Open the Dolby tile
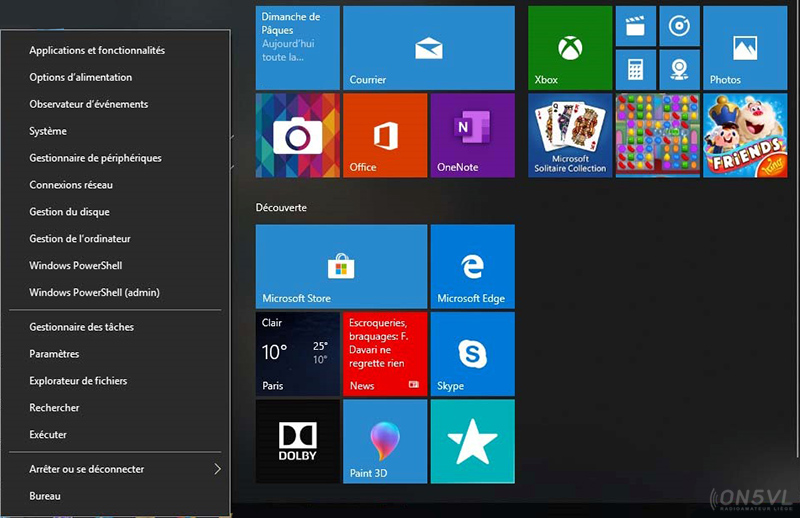 [297, 441]
